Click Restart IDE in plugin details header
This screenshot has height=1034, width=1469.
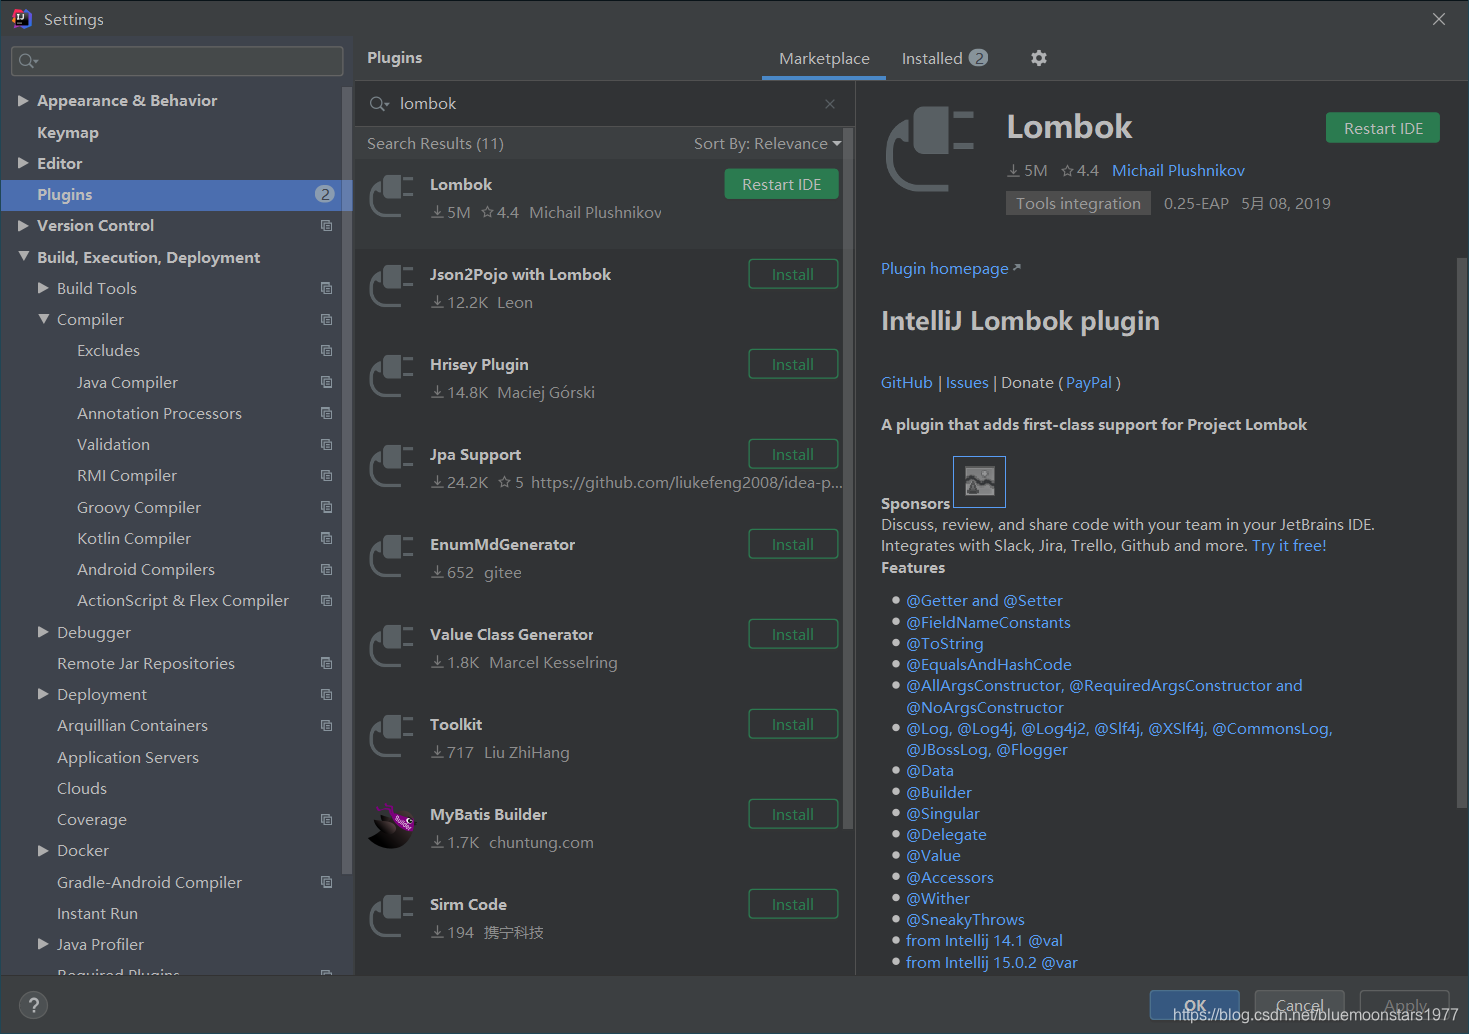click(1383, 128)
